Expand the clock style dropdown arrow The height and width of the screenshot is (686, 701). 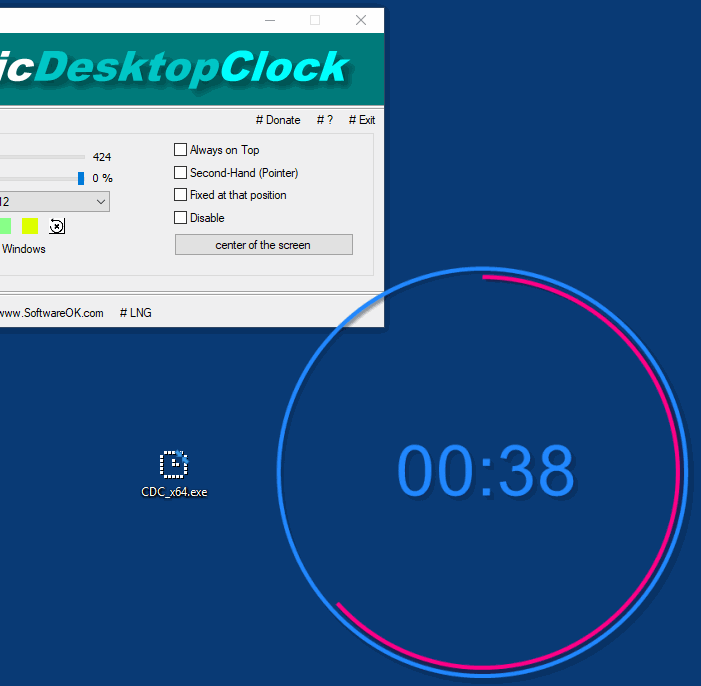pyautogui.click(x=101, y=202)
